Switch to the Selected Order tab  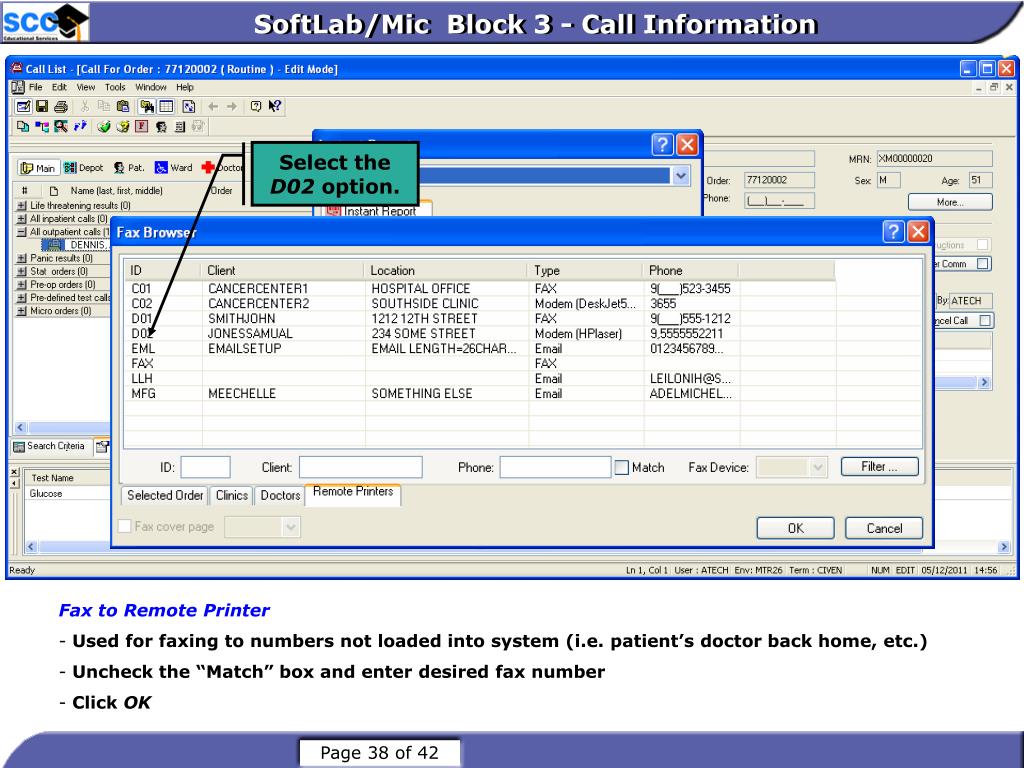(x=165, y=496)
